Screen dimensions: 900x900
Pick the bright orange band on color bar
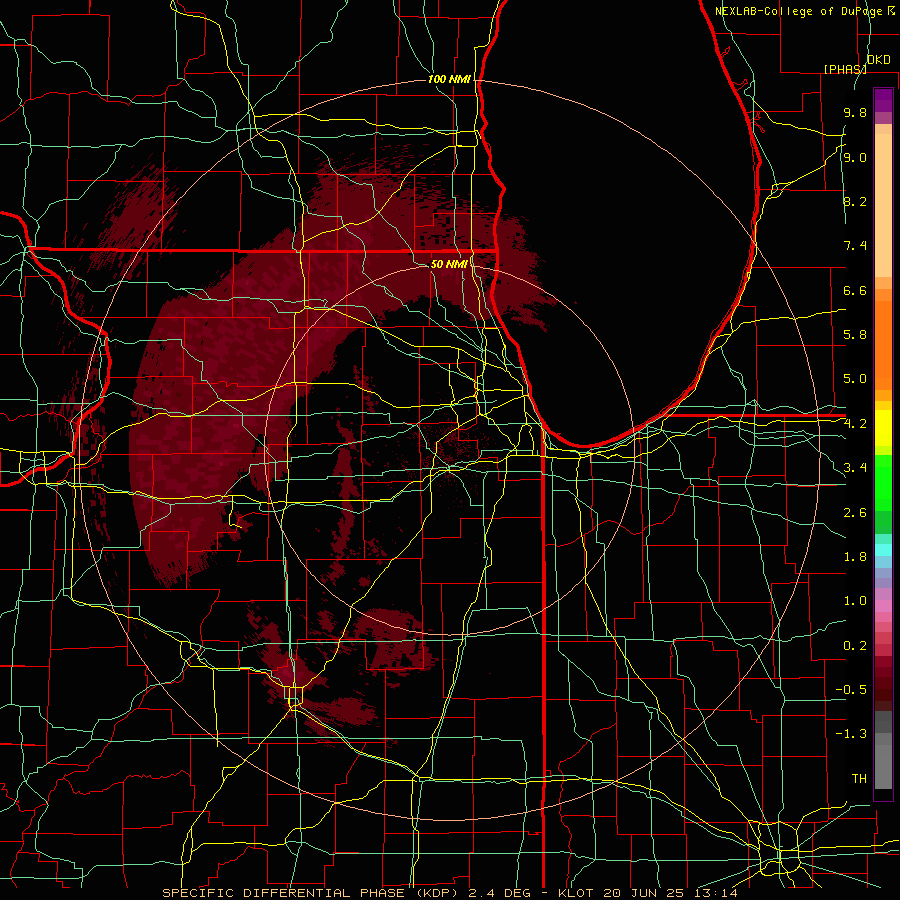[x=883, y=344]
